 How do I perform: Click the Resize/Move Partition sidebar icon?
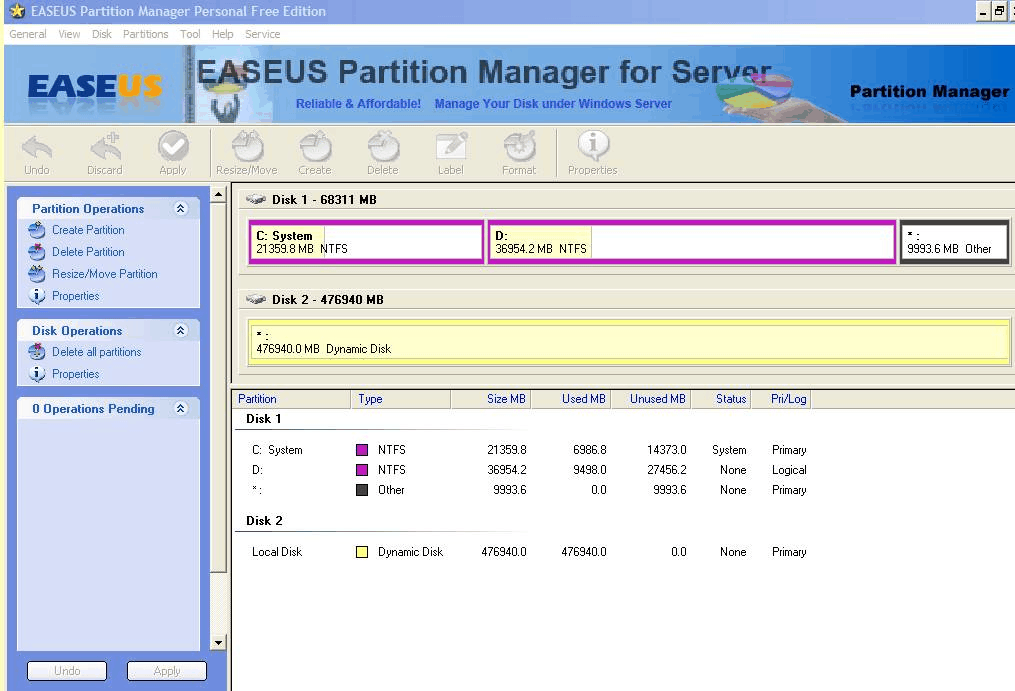[x=37, y=274]
